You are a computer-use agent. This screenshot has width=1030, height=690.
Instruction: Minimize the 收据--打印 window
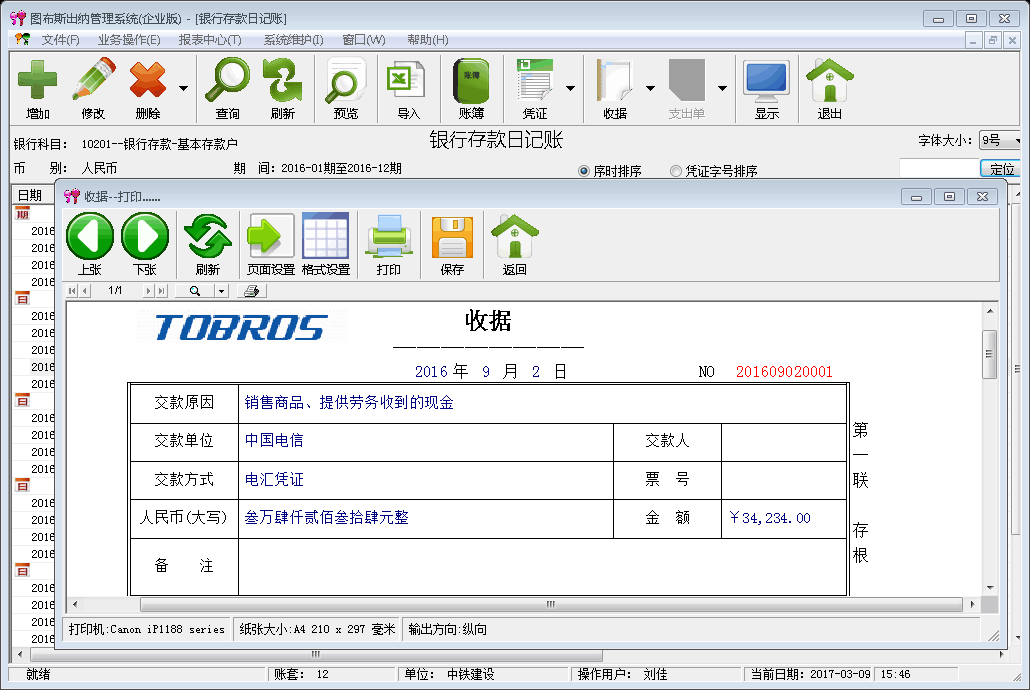pos(916,196)
